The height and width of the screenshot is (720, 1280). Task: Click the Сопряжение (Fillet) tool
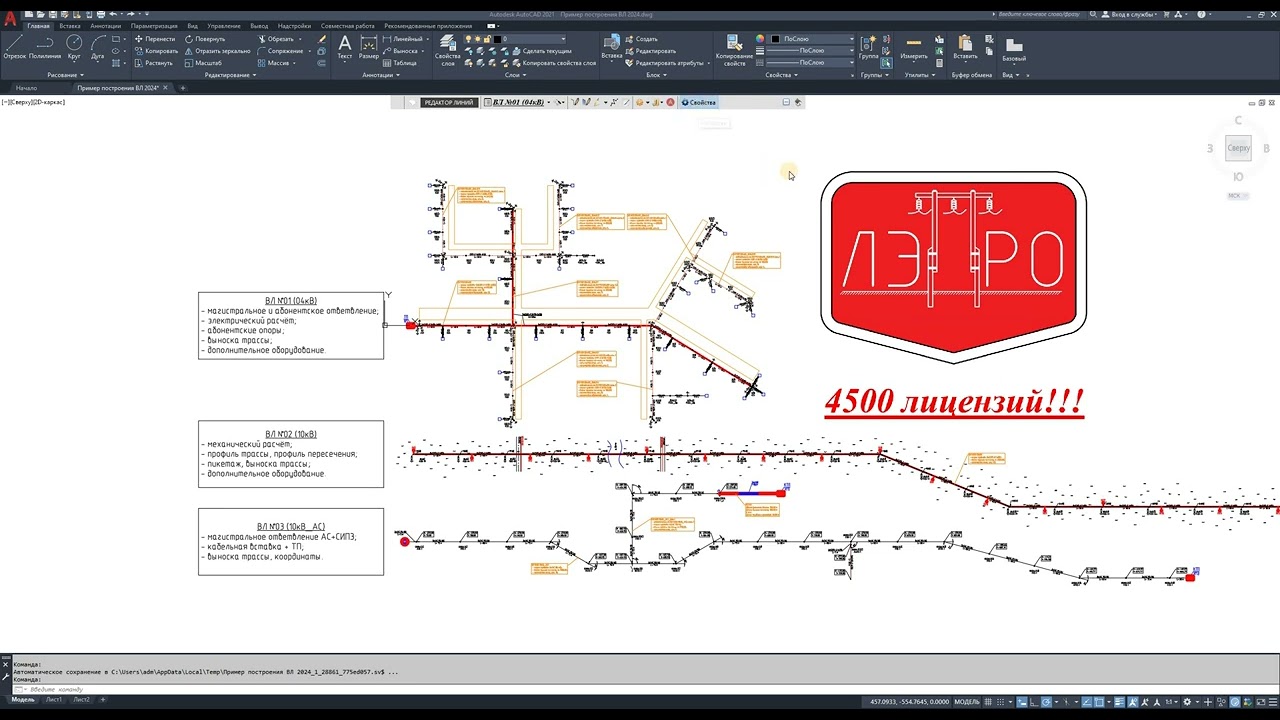[x=280, y=51]
